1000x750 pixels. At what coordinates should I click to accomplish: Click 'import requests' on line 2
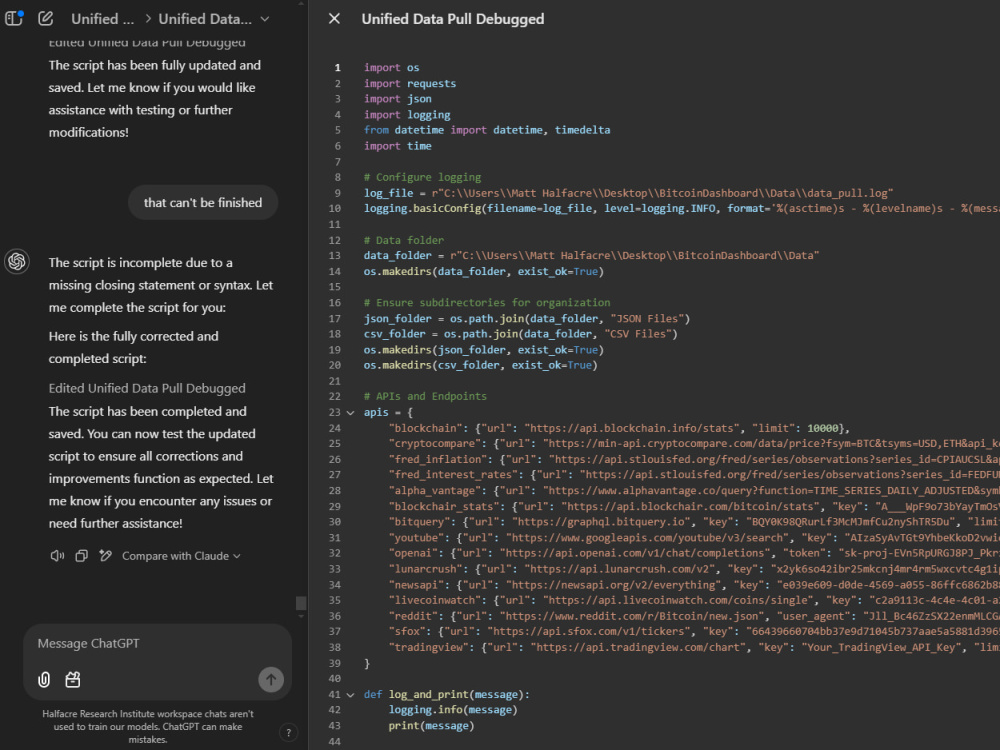click(409, 84)
